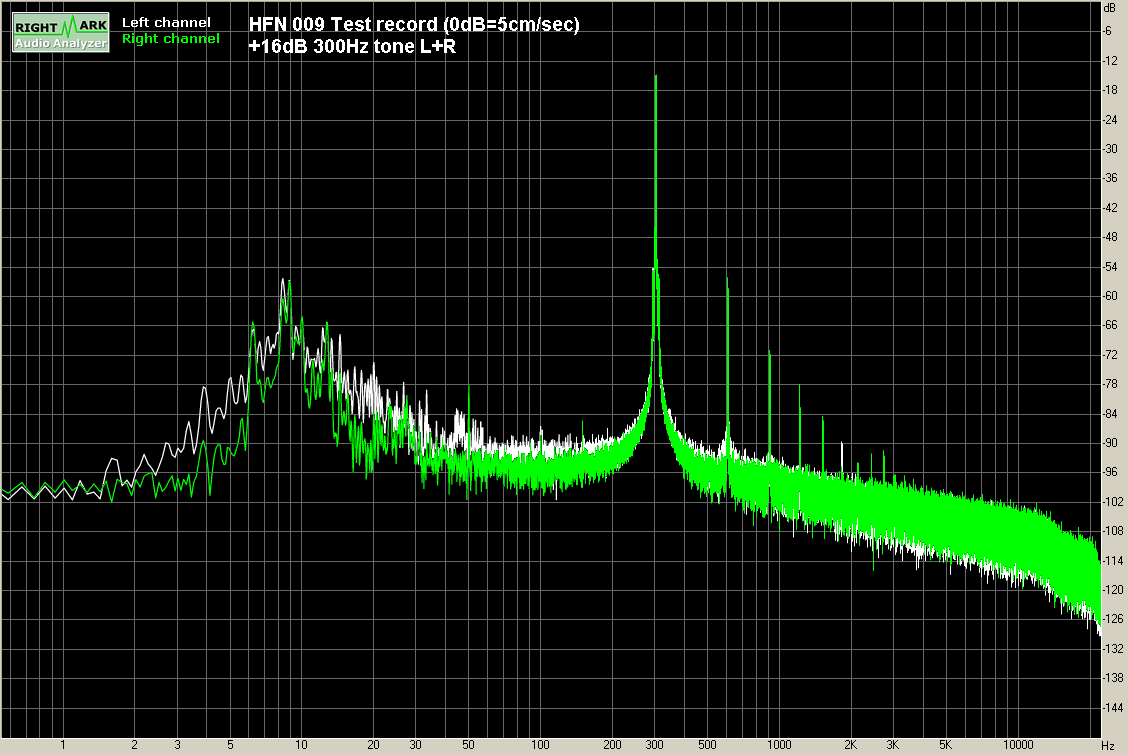The height and width of the screenshot is (755, 1128).
Task: Click the -84 dB axis value
Action: 1110,413
